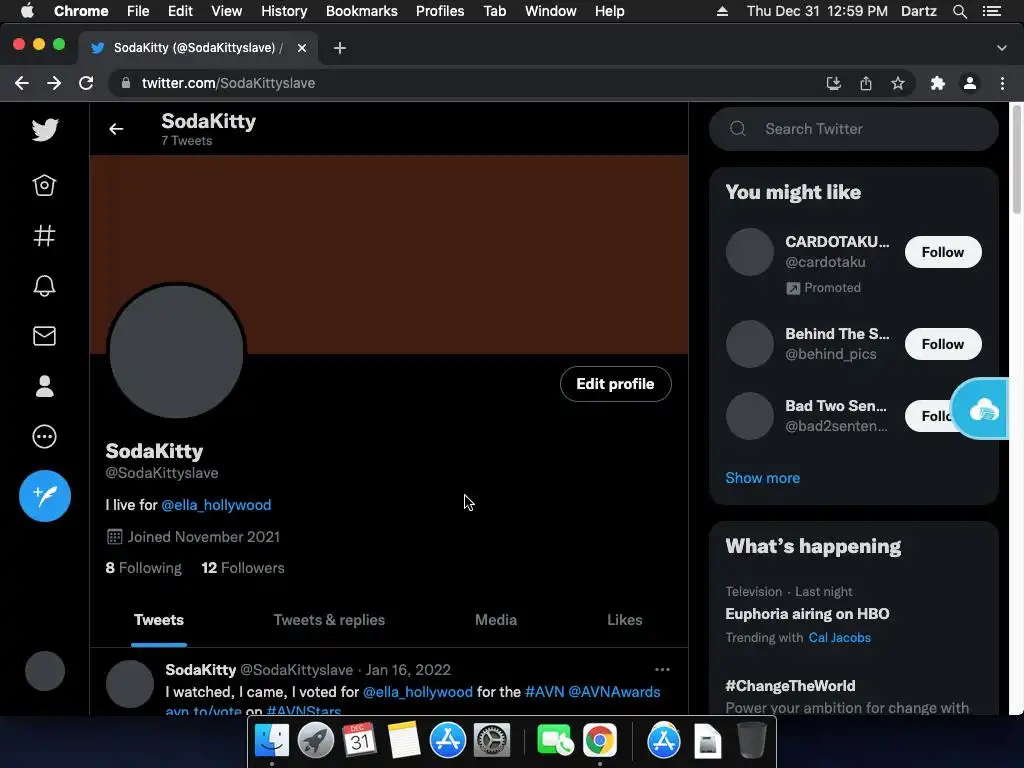The width and height of the screenshot is (1024, 768).
Task: Open the History menu in menu bar
Action: pos(283,11)
